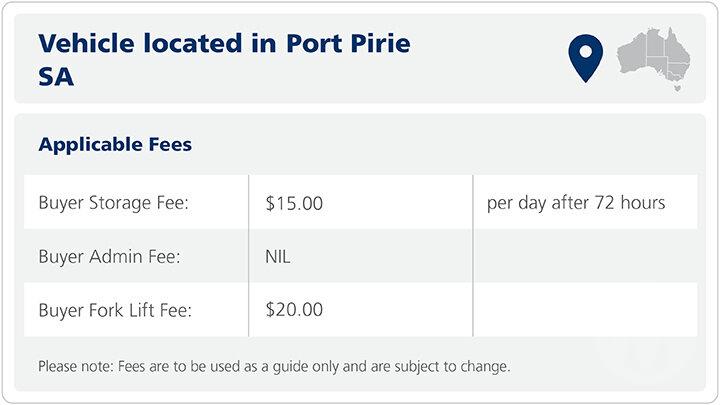The image size is (720, 405).
Task: Click 'per day after 72 hours' note
Action: 576,203
